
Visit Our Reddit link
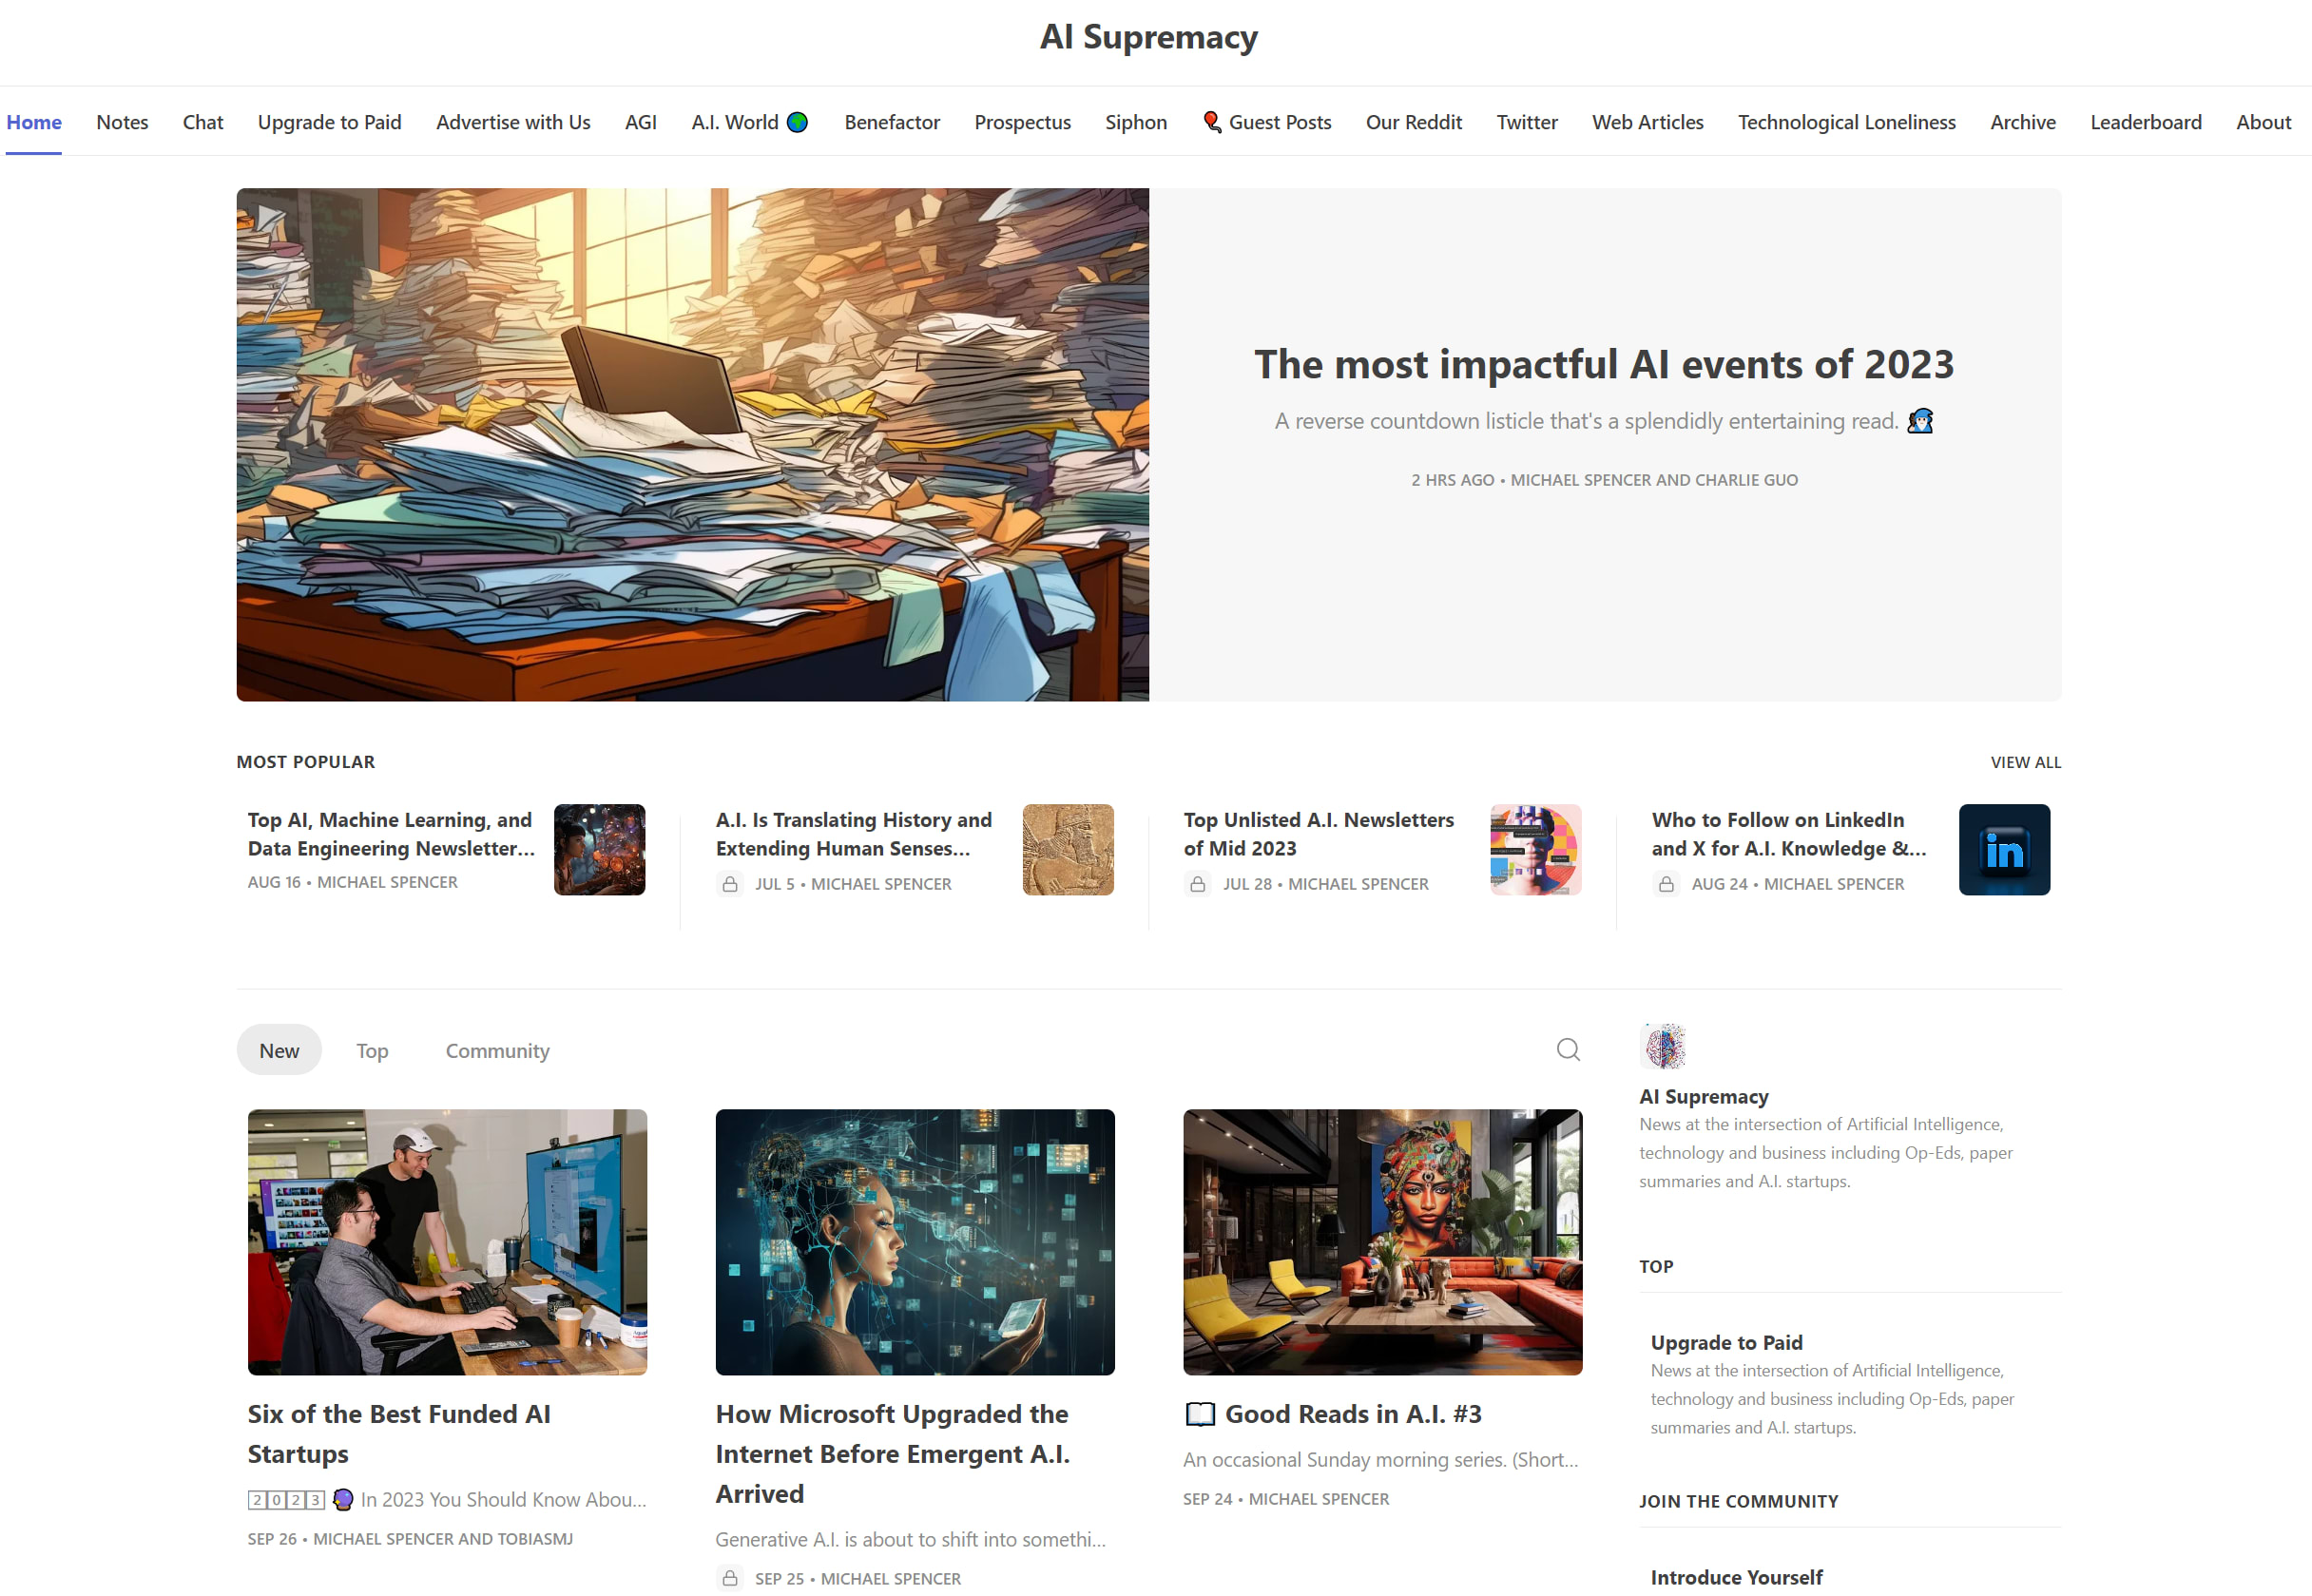tap(1413, 122)
